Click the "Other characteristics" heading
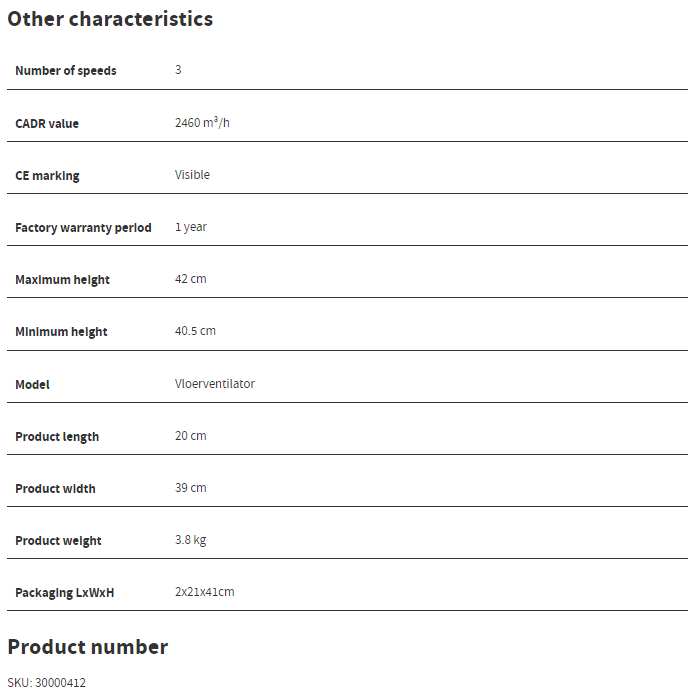This screenshot has width=692, height=694. click(110, 19)
